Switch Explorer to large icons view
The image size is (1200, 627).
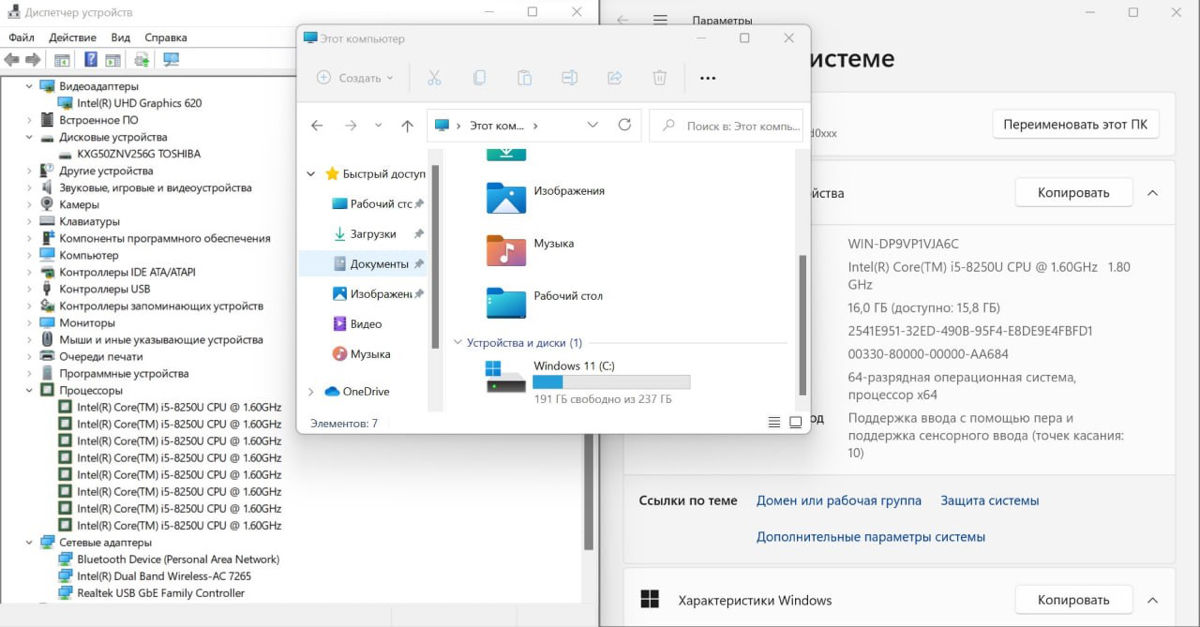[796, 423]
